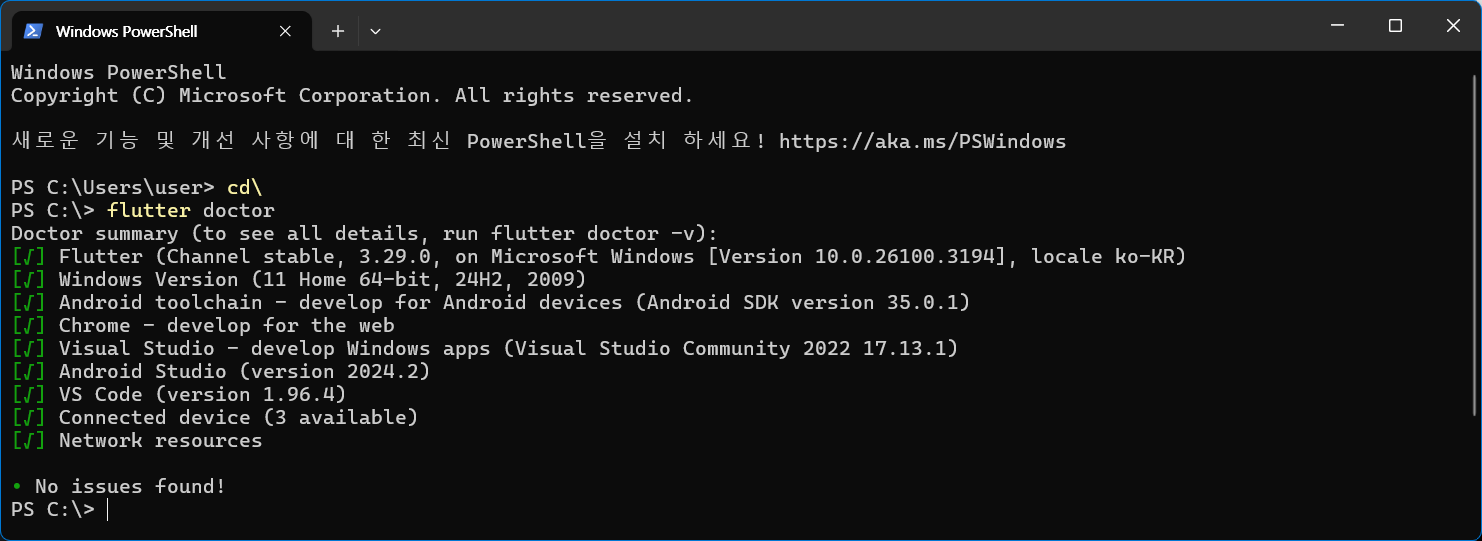The height and width of the screenshot is (541, 1482).
Task: Expand the new tab profiles dropdown chevron
Action: (375, 31)
